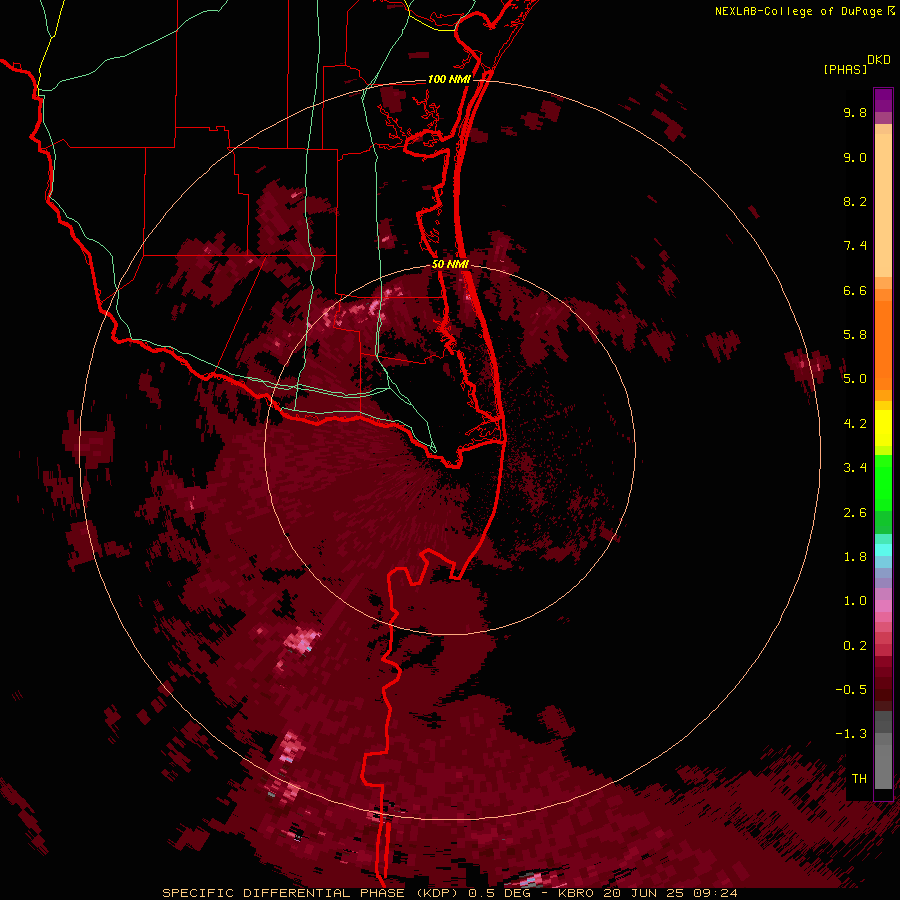This screenshot has width=900, height=900.
Task: Click the SPECIFIC DIFFERENTIAL PHASE (KDP) caption text
Action: point(313,893)
